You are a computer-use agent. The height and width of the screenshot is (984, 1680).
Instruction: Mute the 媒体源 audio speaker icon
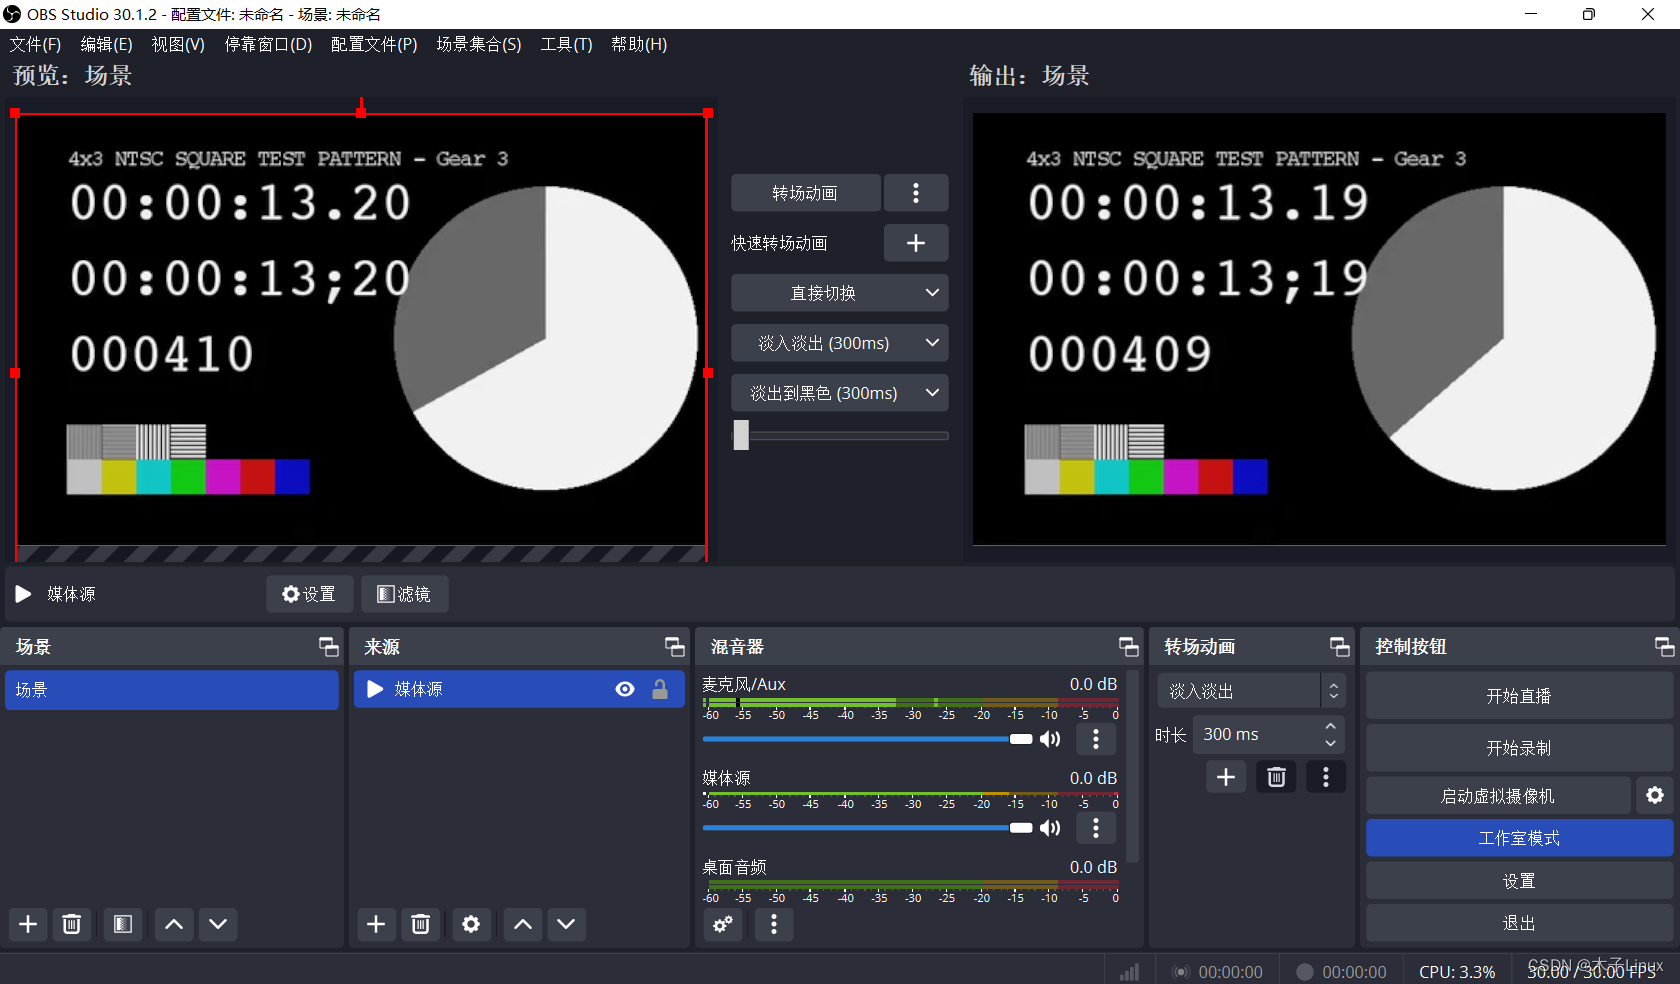coord(1050,828)
